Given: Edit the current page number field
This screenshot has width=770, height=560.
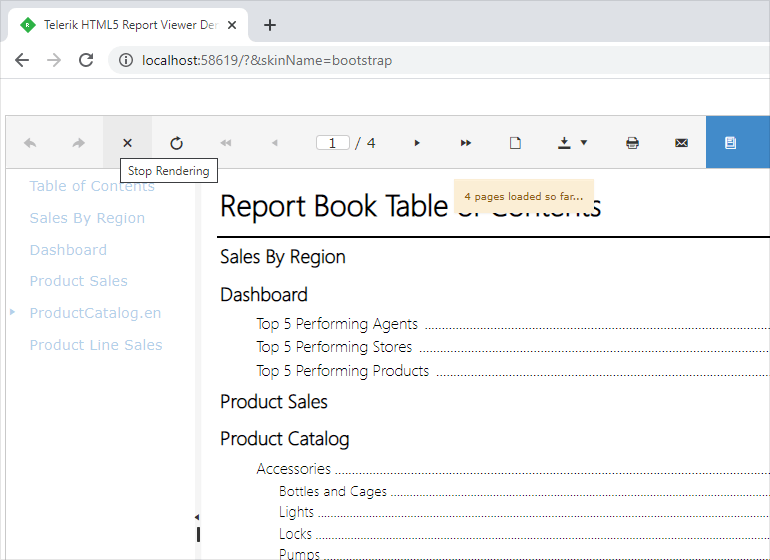Looking at the screenshot, I should pos(333,143).
